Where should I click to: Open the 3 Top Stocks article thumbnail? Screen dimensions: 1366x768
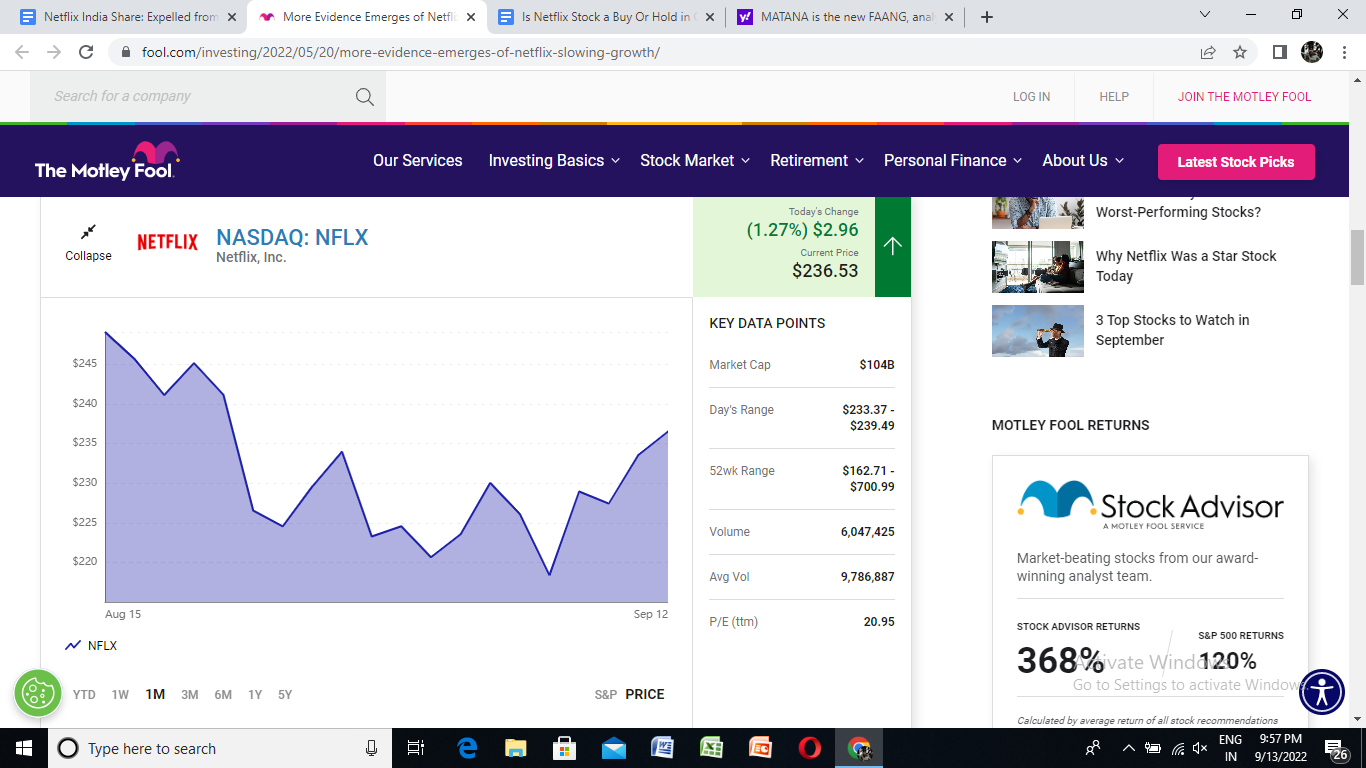point(1038,331)
